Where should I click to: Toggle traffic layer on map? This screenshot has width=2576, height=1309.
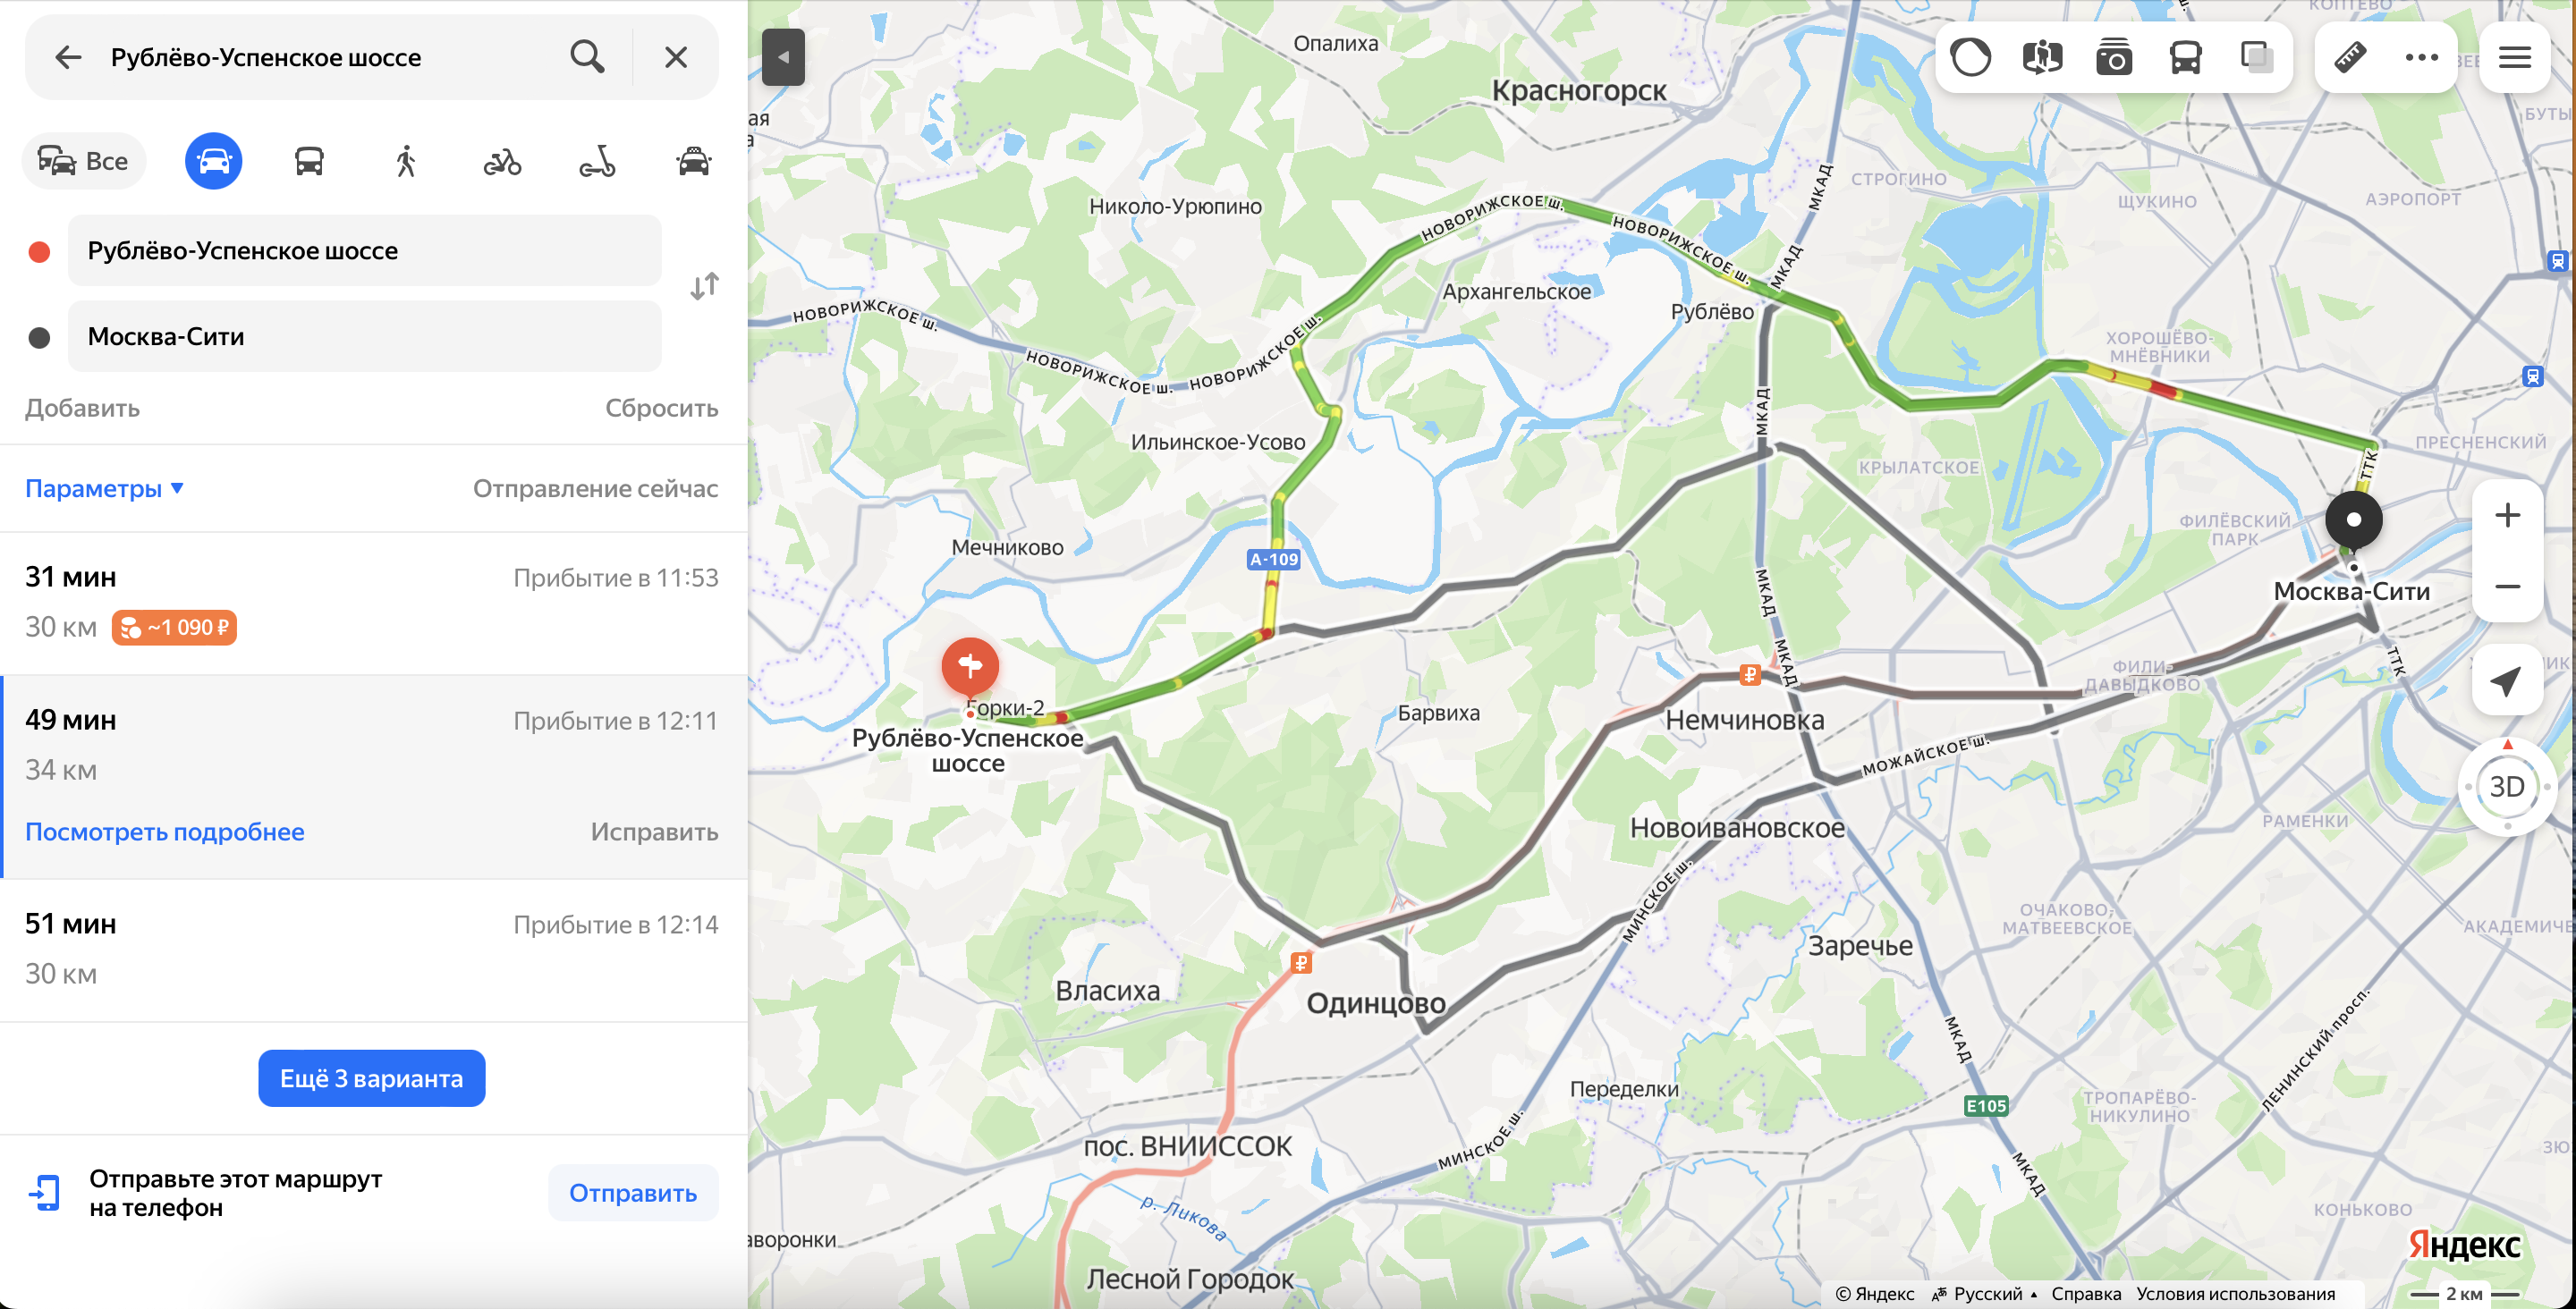pos(1971,57)
